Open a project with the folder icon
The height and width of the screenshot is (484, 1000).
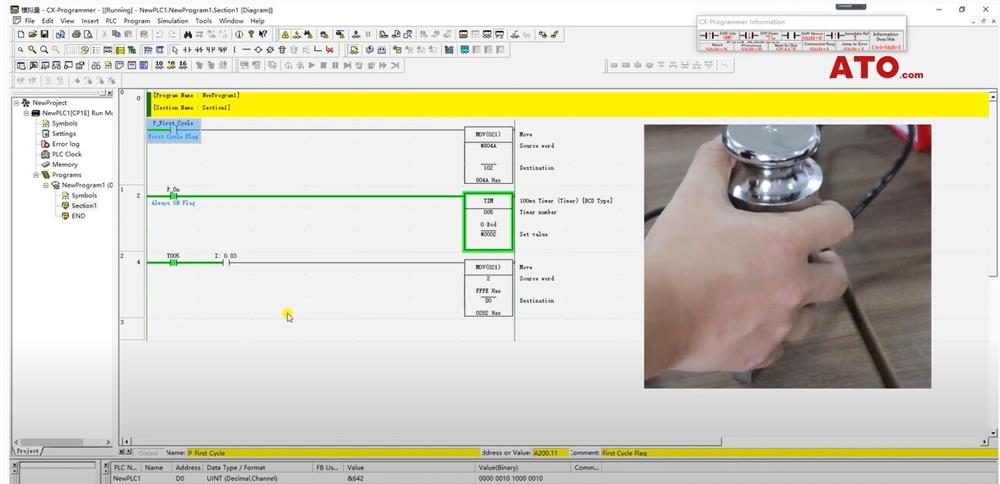pos(33,34)
